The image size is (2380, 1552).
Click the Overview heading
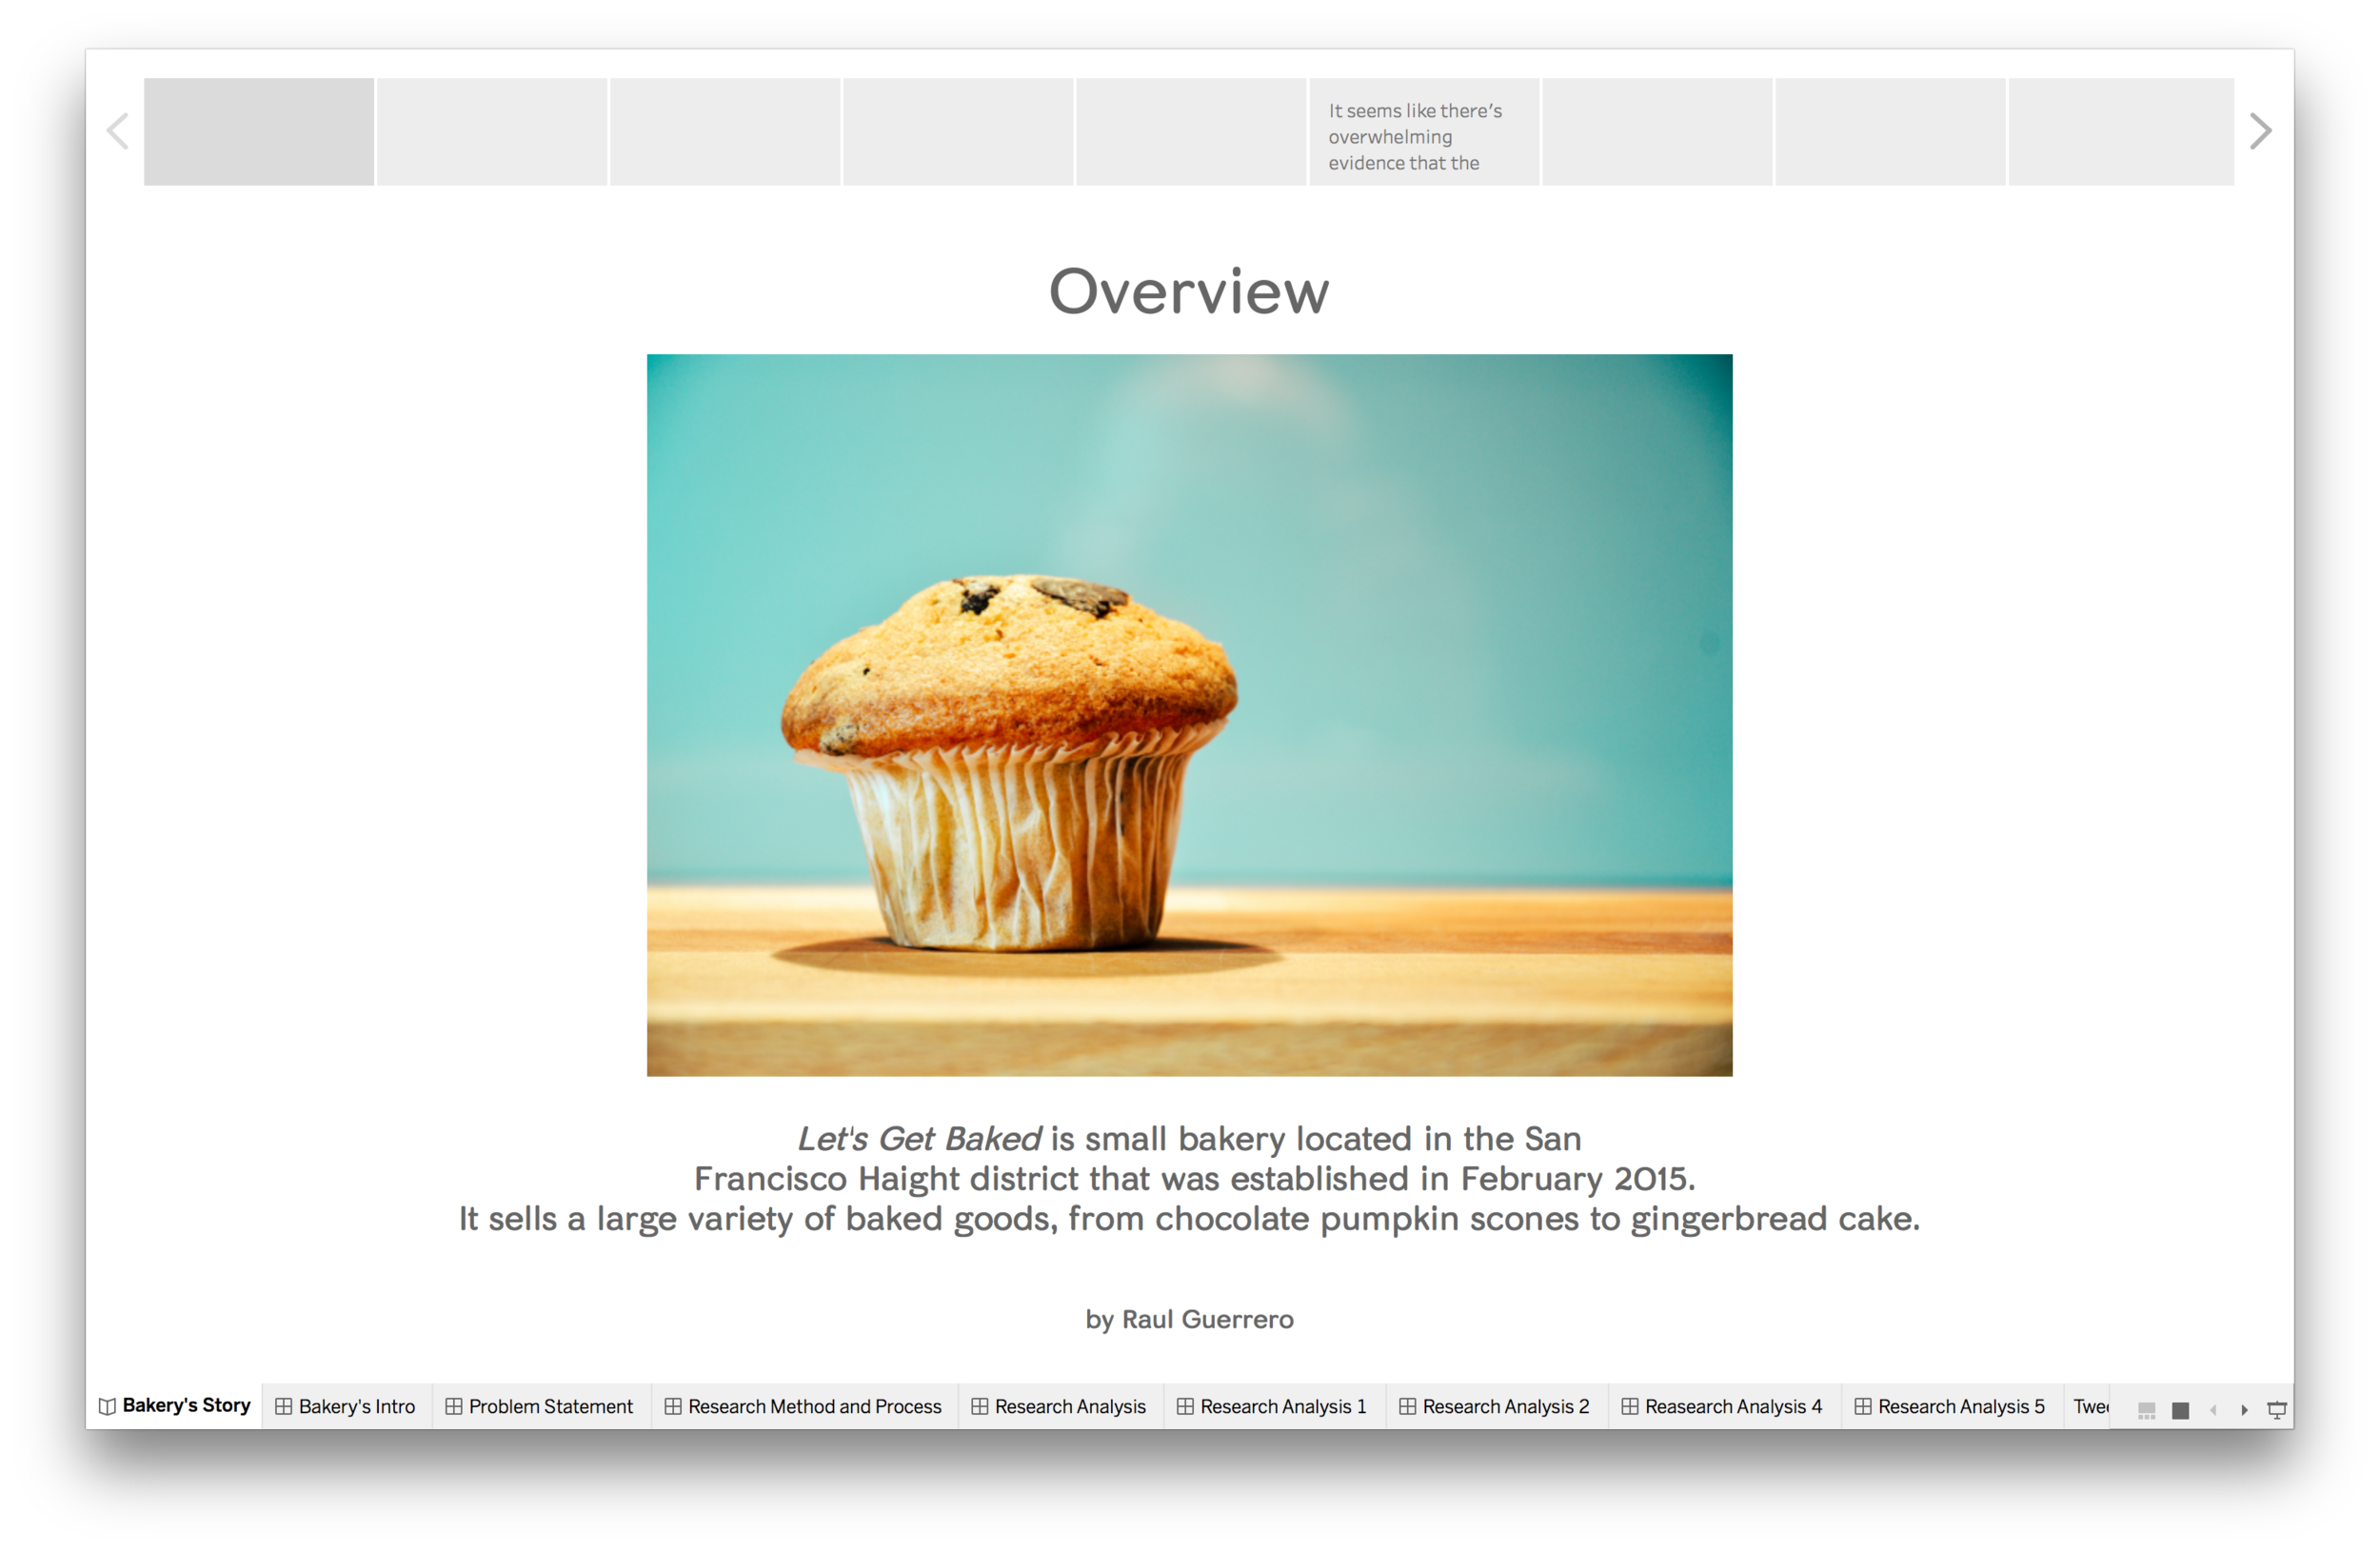(x=1189, y=292)
